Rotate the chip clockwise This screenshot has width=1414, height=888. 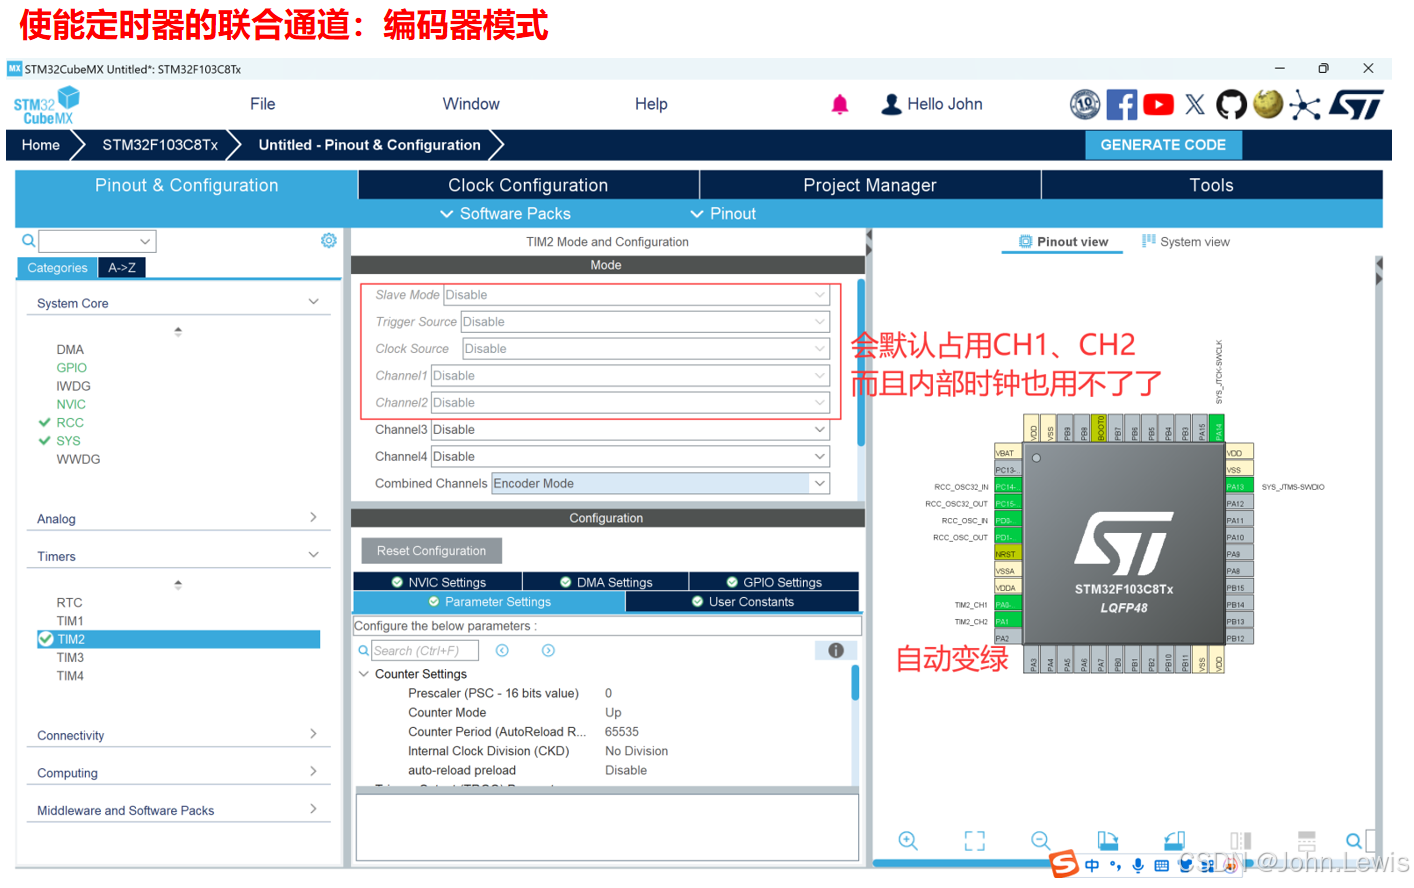click(x=1107, y=840)
